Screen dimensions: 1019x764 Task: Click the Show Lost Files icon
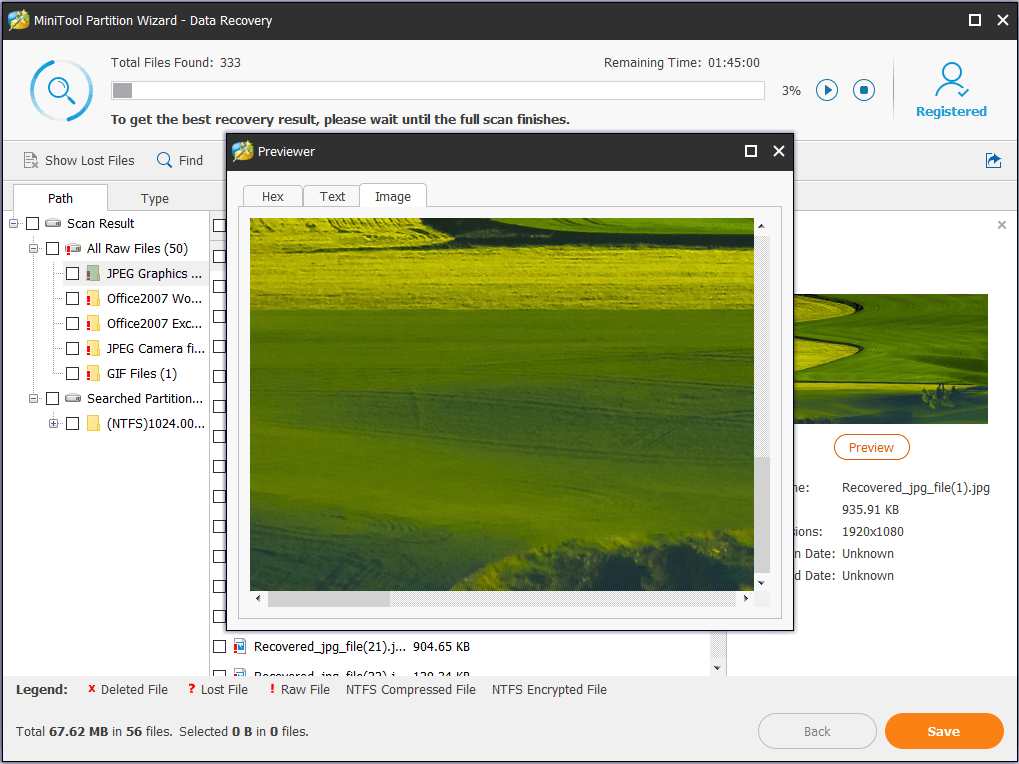30,160
